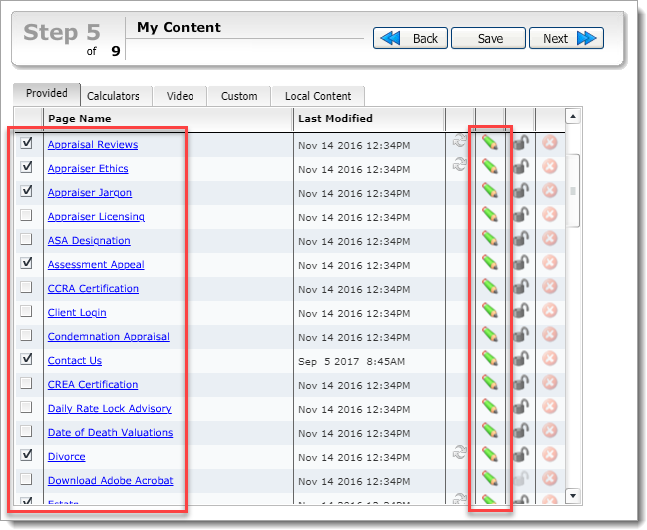
Task: Uncheck the Contact Us checkbox
Action: pyautogui.click(x=26, y=359)
